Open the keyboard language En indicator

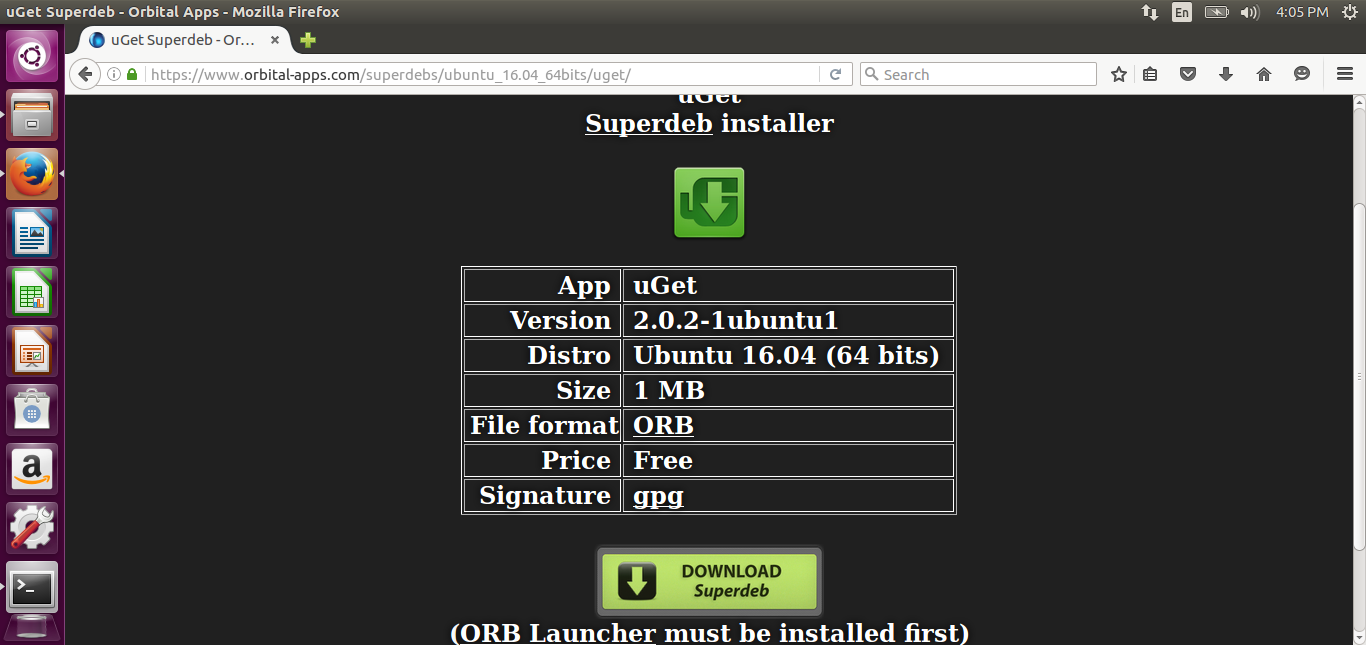(x=1182, y=12)
